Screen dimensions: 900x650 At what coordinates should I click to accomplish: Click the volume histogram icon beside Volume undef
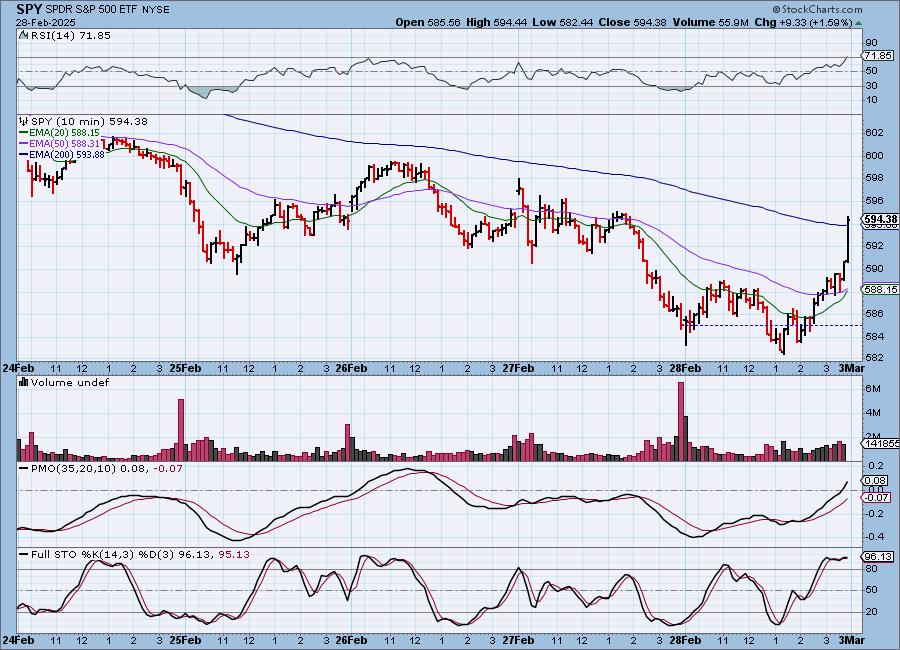tap(24, 382)
